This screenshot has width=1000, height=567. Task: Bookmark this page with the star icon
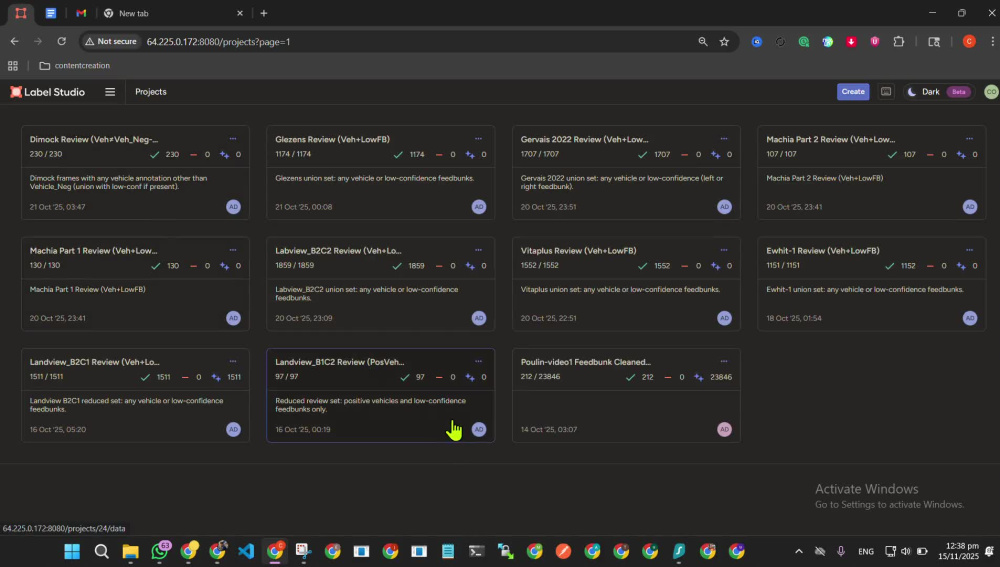click(724, 41)
